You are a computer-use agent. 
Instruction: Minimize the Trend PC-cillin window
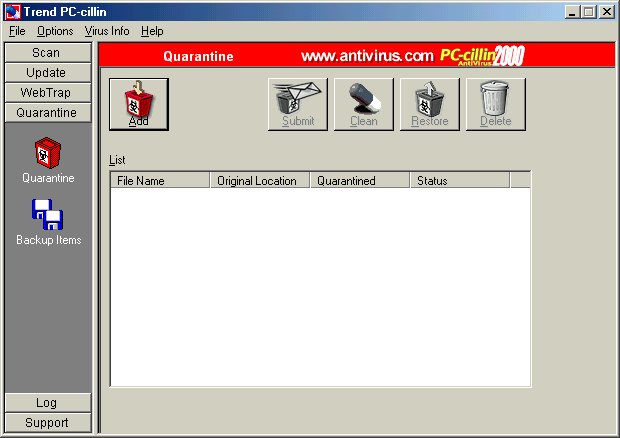pos(571,12)
